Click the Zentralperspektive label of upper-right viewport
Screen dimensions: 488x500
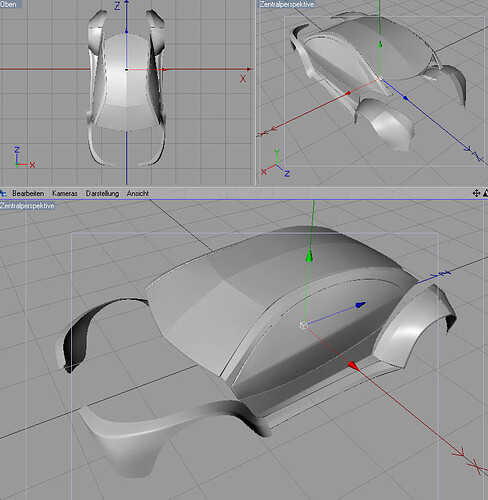287,4
